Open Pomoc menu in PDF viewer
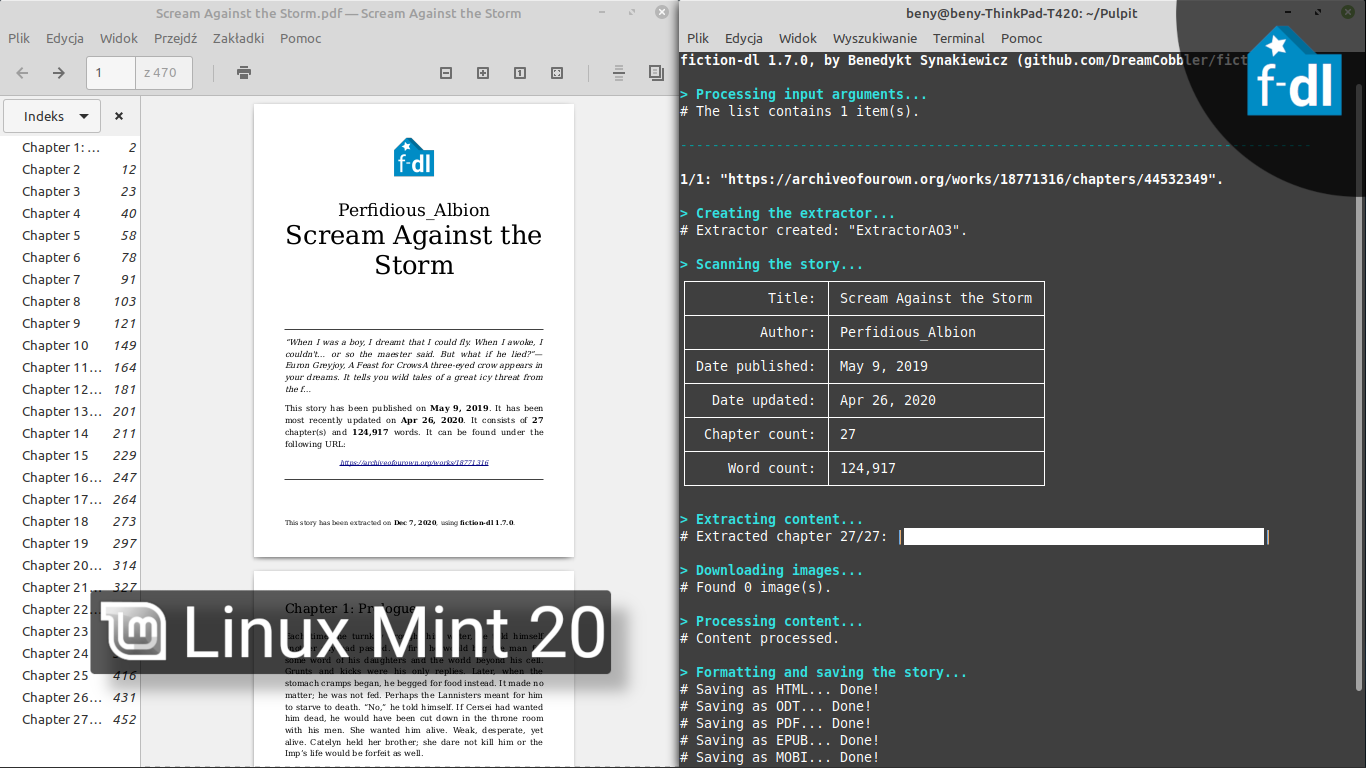Image resolution: width=1366 pixels, height=768 pixels. click(x=301, y=38)
